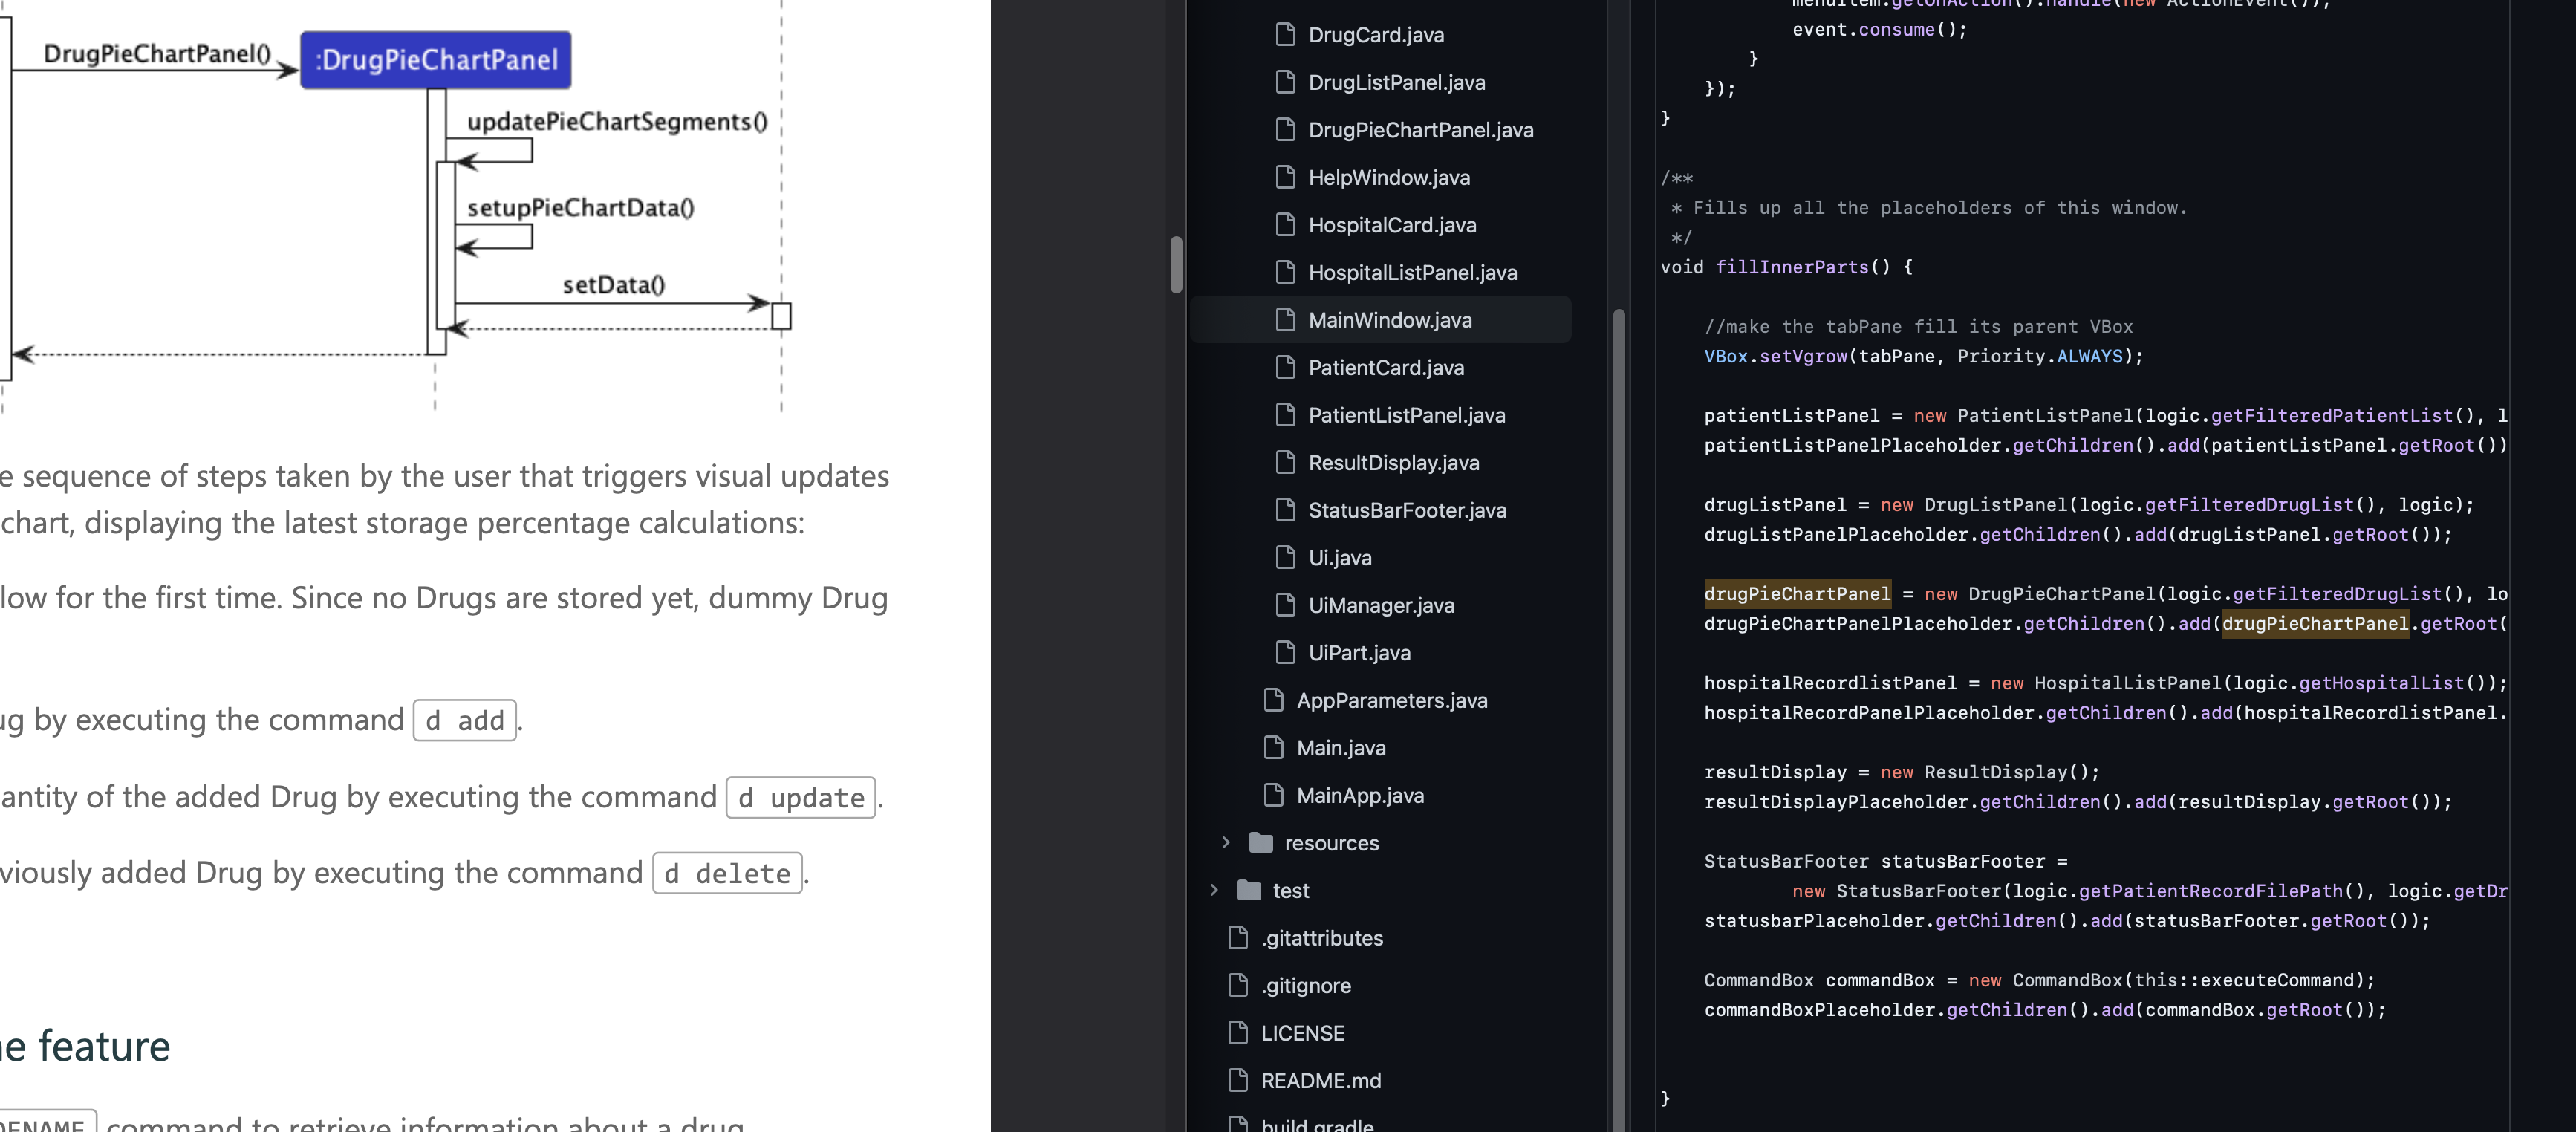Click the fillInnerParts method name
This screenshot has width=2576, height=1132.
[x=1791, y=267]
